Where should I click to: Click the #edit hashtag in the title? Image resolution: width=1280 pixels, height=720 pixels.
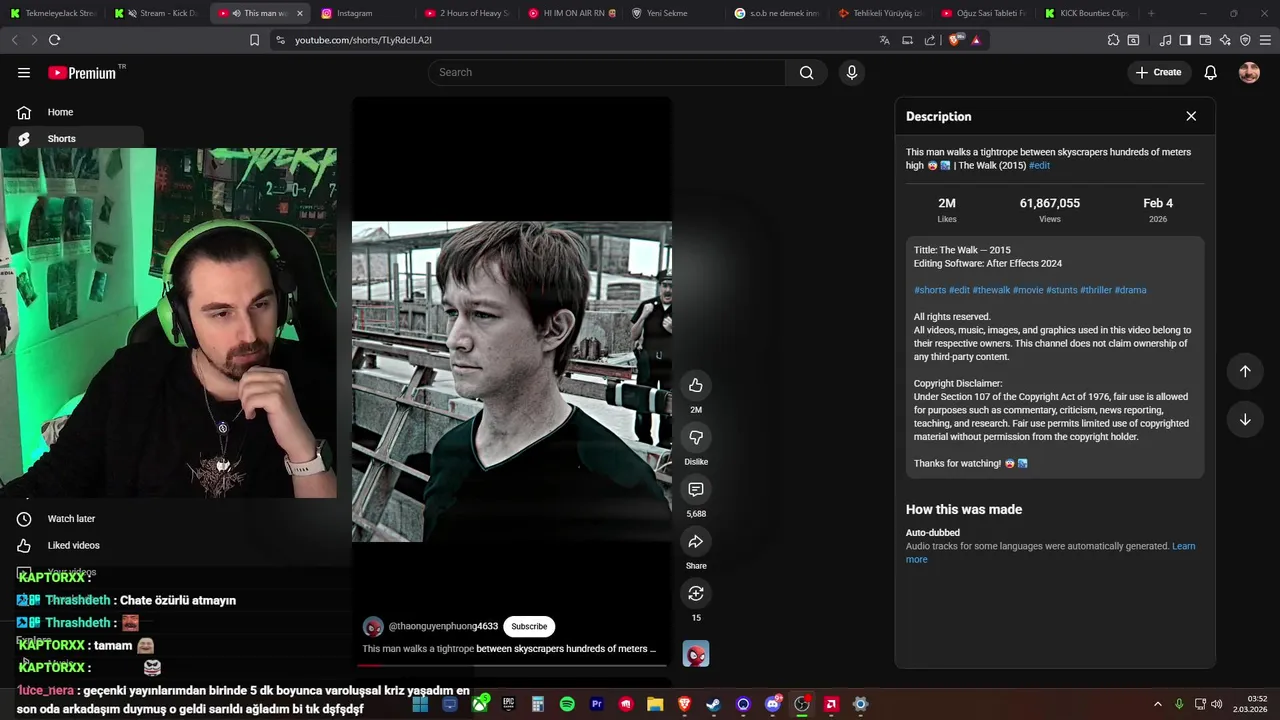tap(1039, 165)
